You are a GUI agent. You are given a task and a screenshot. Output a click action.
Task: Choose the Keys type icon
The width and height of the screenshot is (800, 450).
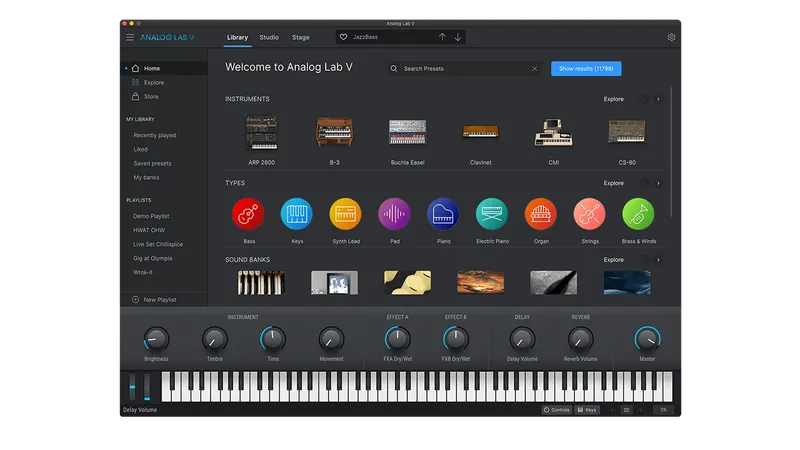click(x=296, y=214)
